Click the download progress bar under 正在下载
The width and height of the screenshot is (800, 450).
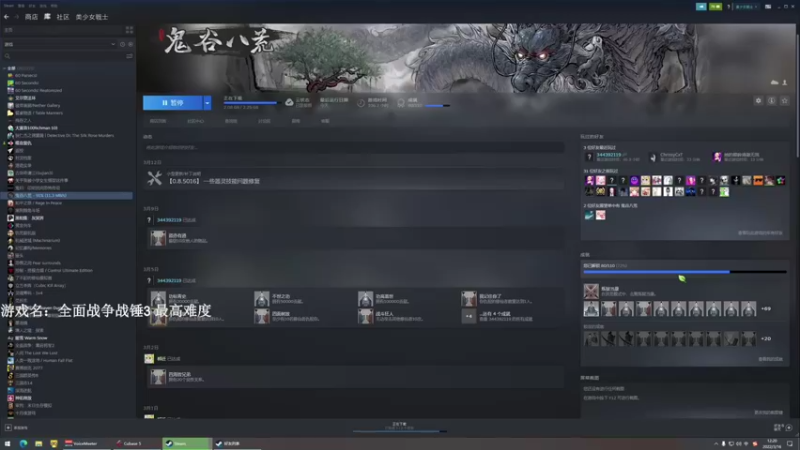click(x=252, y=103)
